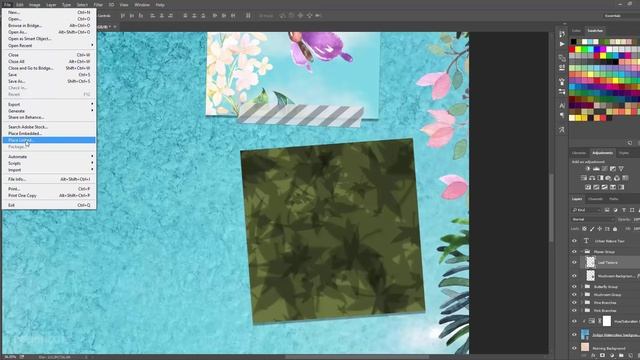Click the create new layer icon
The height and width of the screenshot is (360, 640).
(x=630, y=356)
